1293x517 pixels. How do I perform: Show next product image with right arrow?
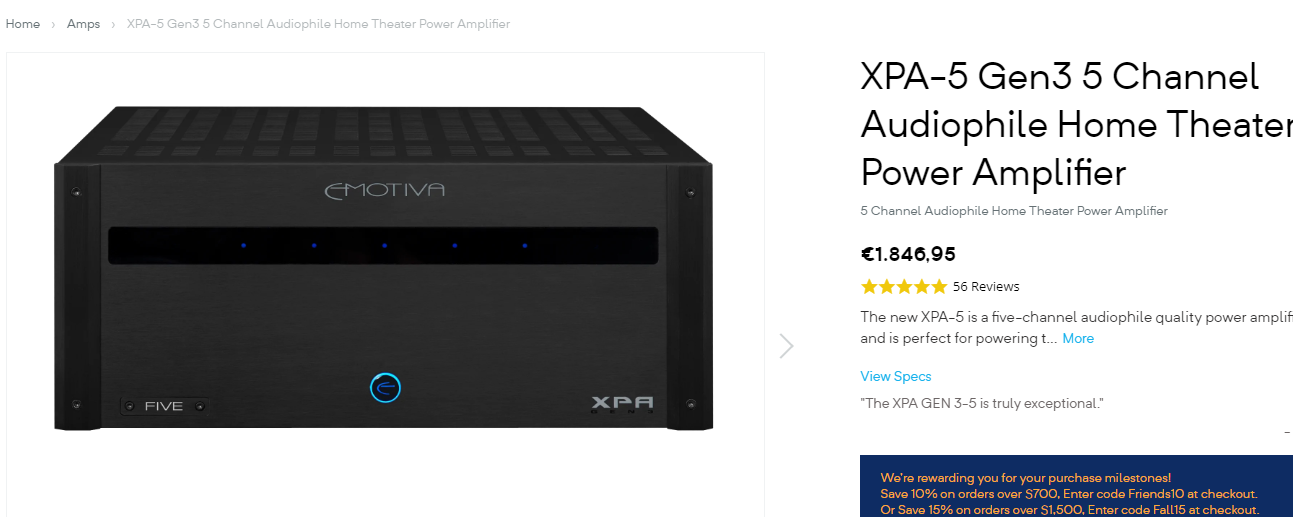point(787,346)
